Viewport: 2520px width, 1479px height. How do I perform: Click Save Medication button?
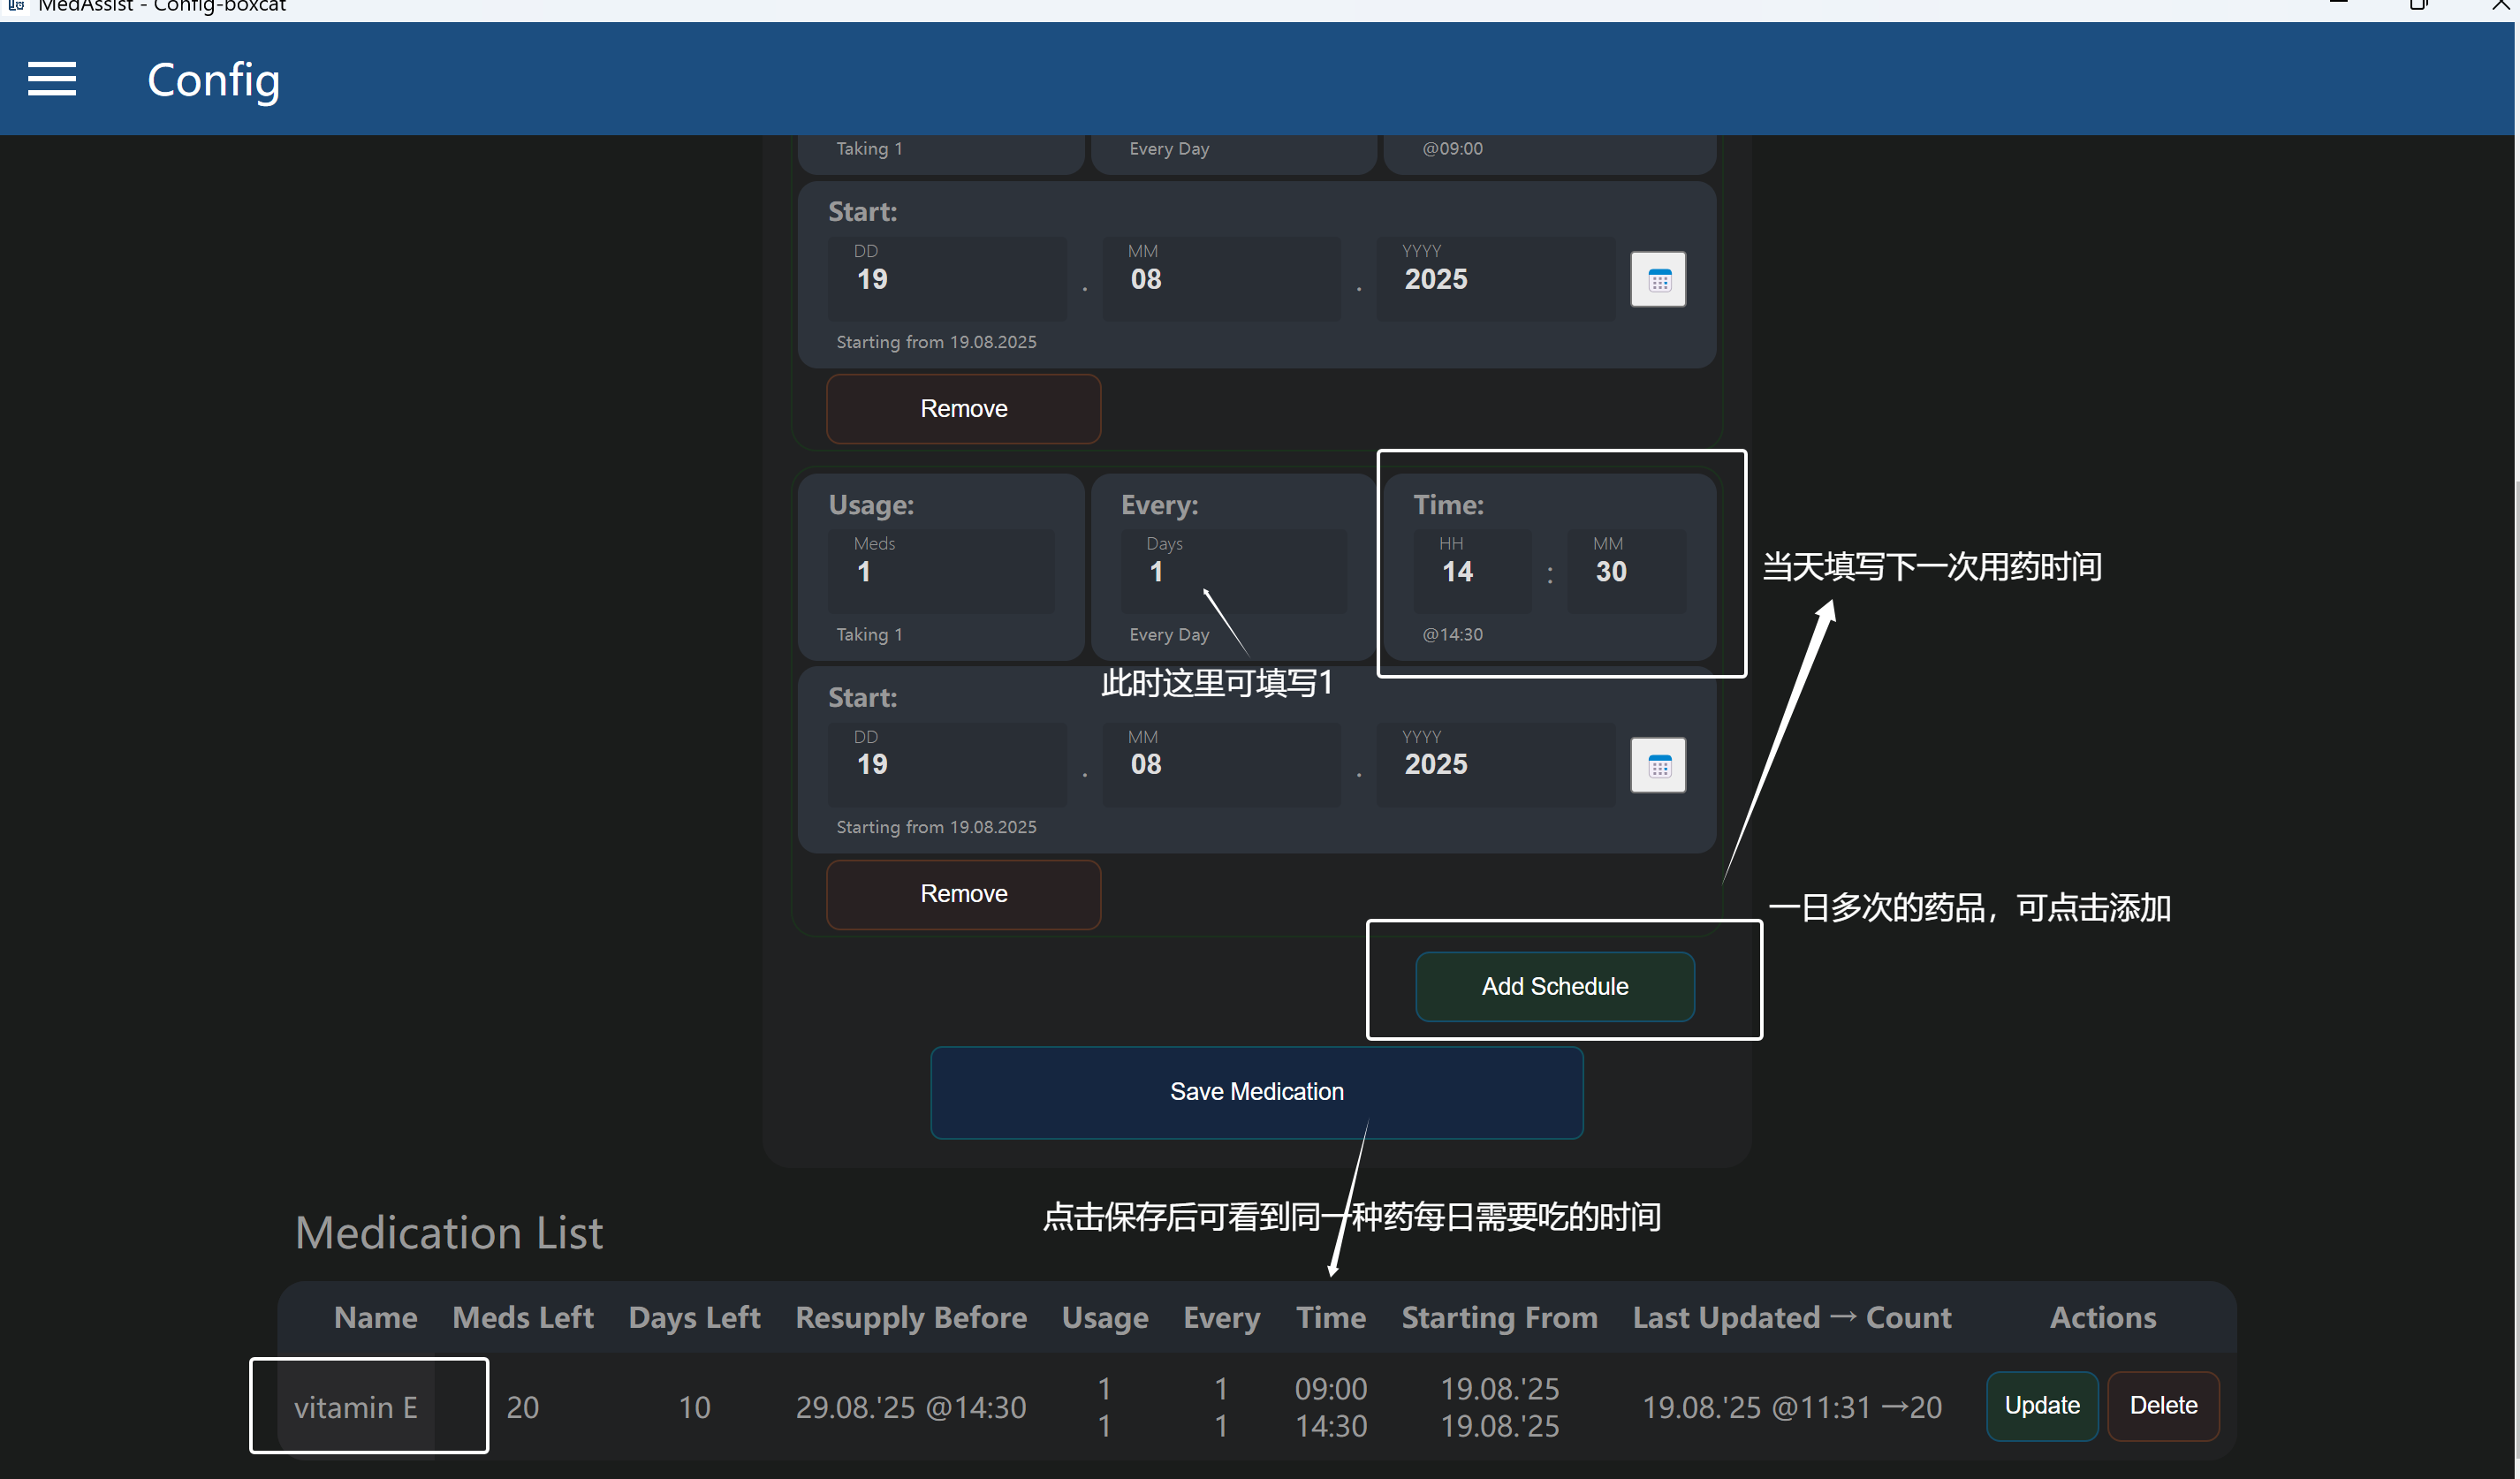click(x=1256, y=1092)
